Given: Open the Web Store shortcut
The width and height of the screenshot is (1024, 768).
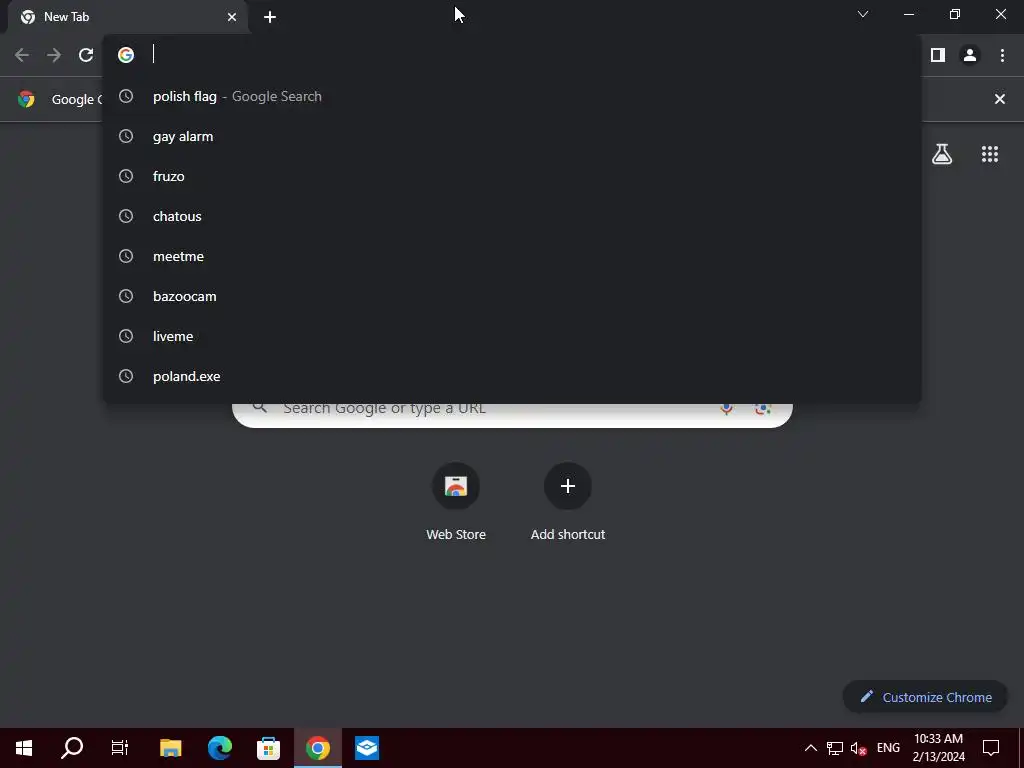Looking at the screenshot, I should coord(456,502).
